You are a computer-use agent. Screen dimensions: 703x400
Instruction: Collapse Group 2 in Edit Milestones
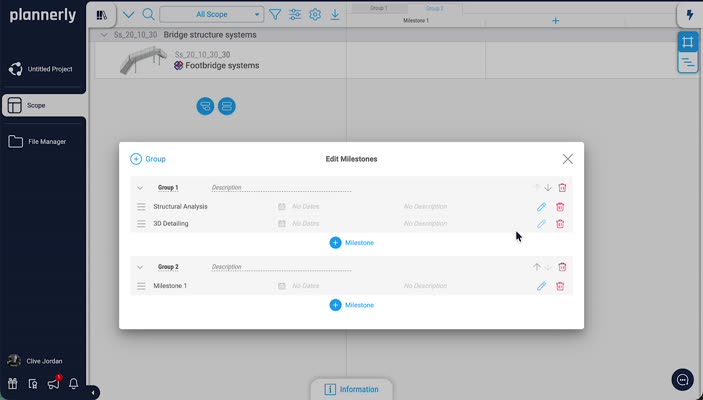[140, 267]
